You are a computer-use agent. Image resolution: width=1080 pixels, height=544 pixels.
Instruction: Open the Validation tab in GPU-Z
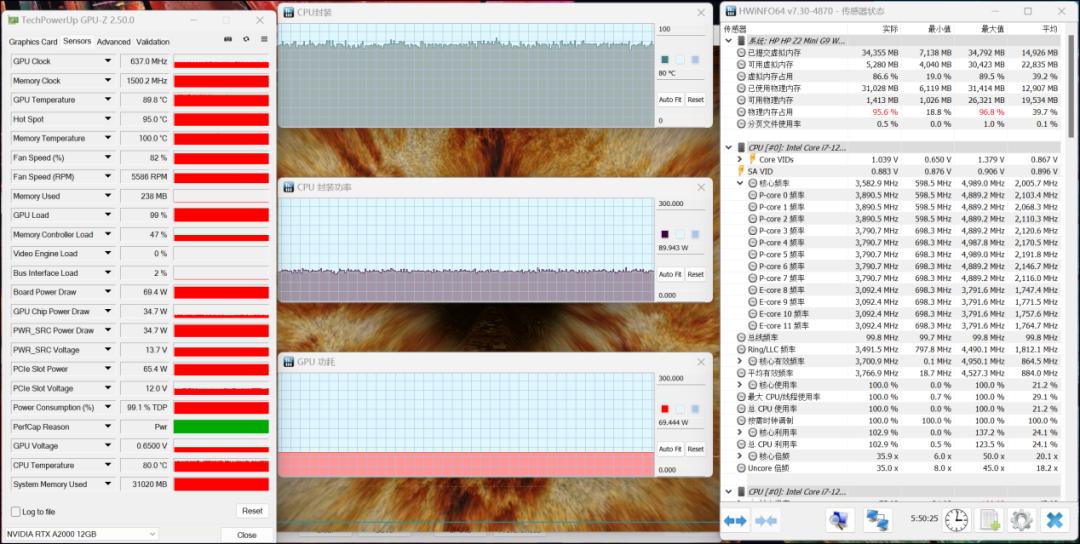[153, 42]
